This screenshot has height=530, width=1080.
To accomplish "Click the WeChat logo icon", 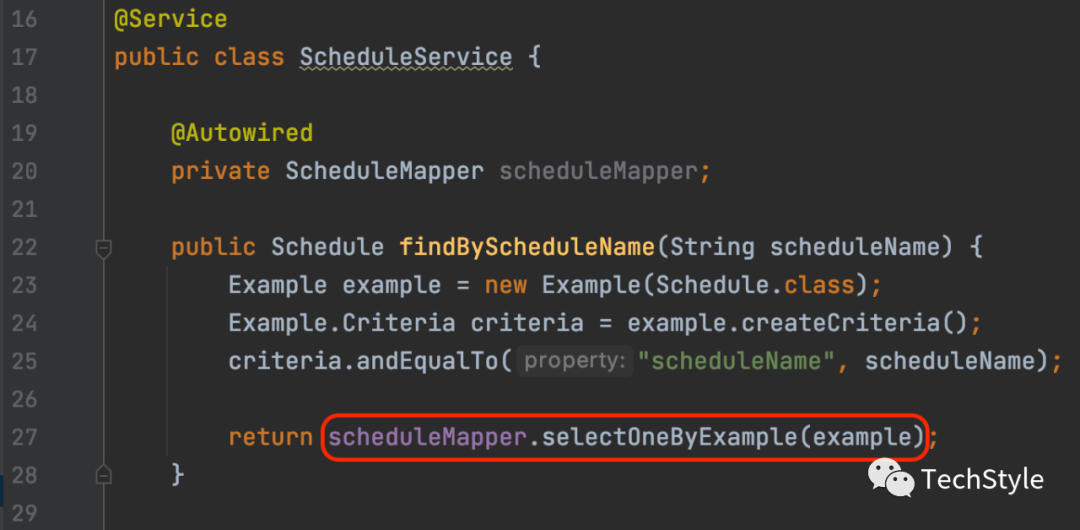I will pyautogui.click(x=890, y=478).
